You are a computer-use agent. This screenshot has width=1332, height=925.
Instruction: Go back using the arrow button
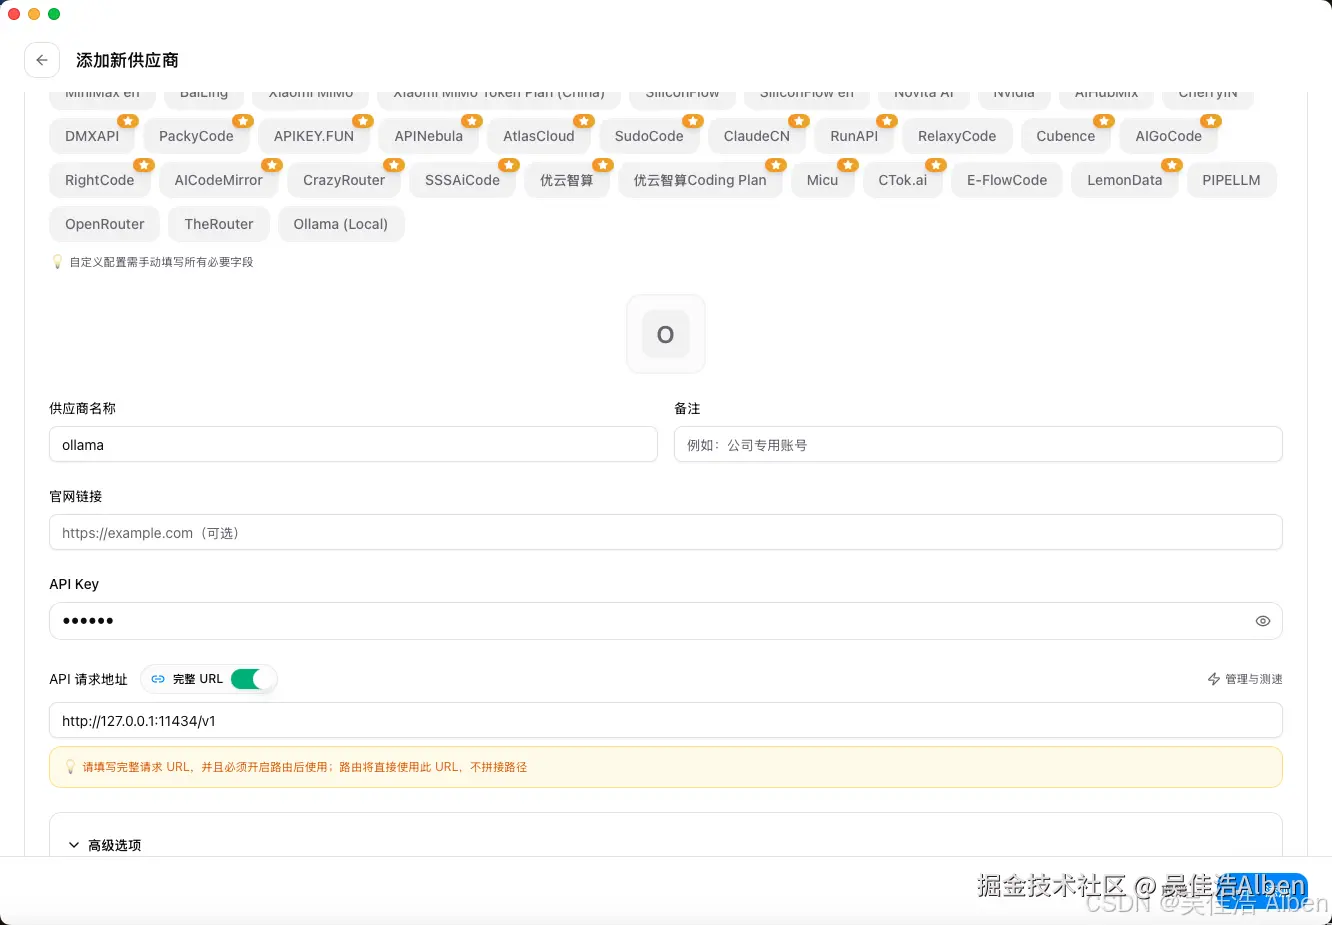click(x=42, y=60)
